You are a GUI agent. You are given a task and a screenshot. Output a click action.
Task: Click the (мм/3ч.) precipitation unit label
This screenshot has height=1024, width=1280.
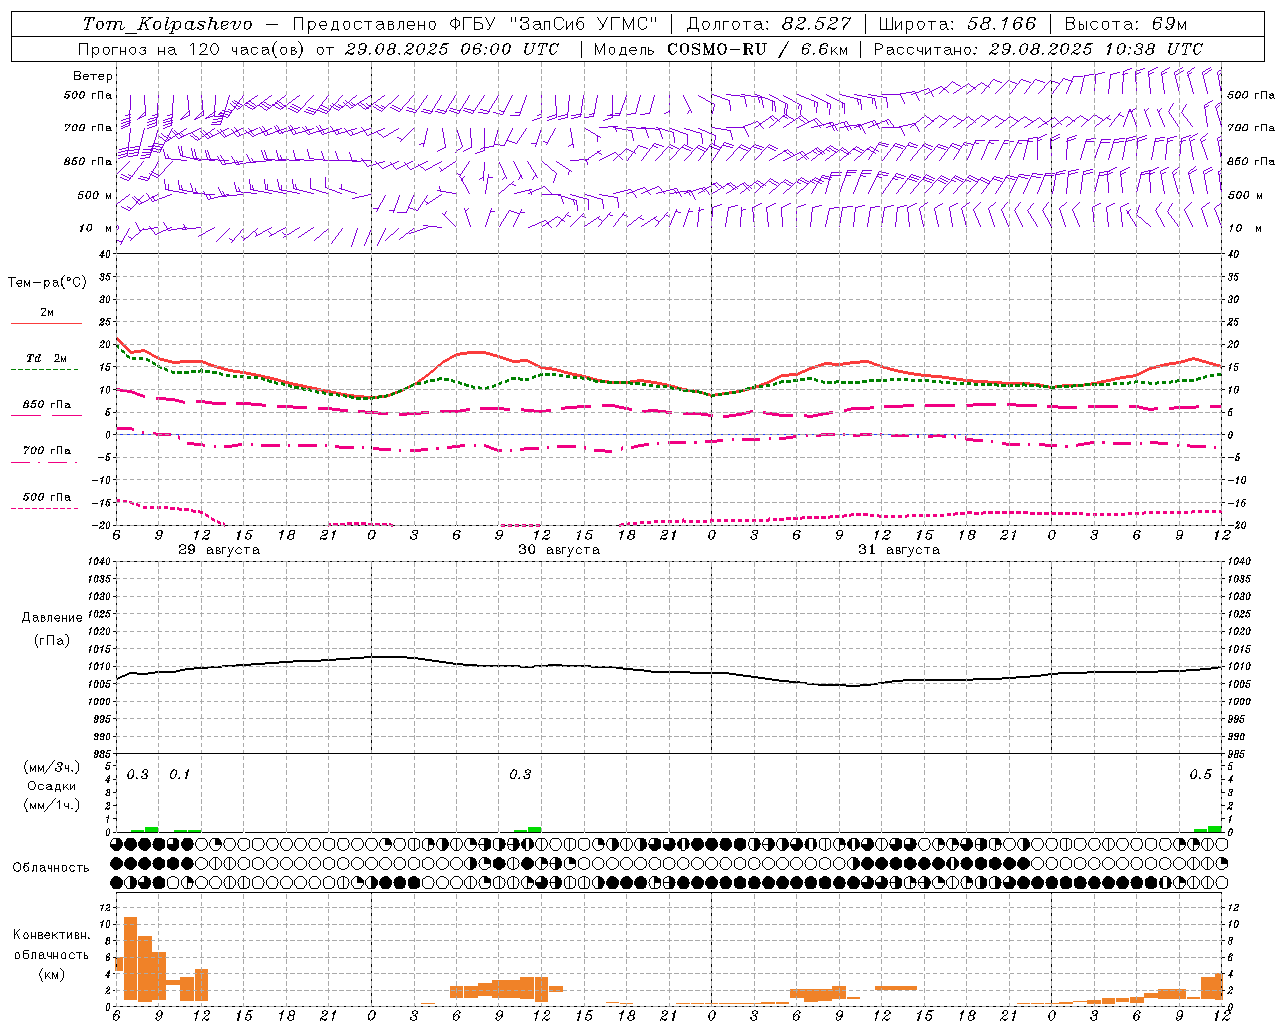click(52, 767)
